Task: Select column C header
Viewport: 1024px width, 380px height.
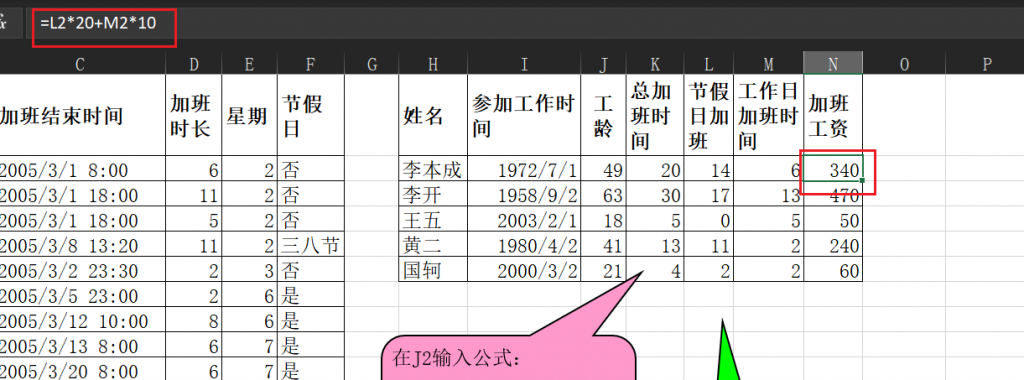Action: (x=80, y=63)
